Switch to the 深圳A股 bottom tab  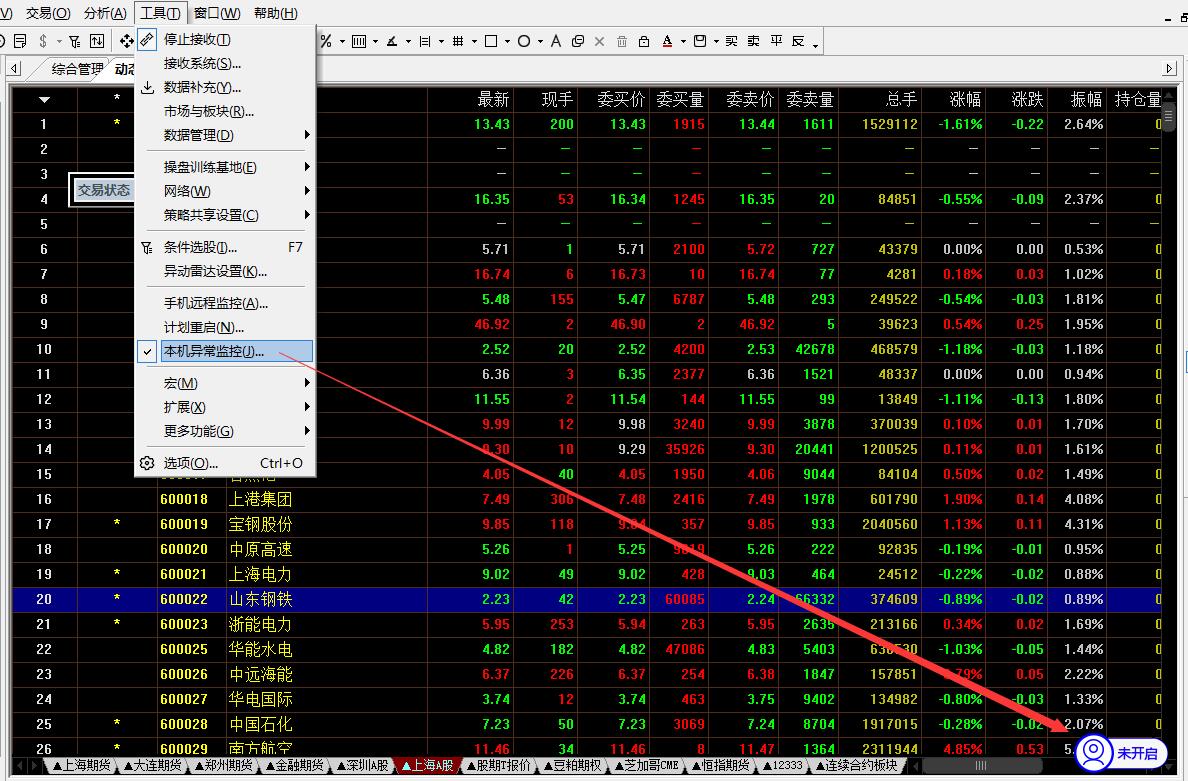click(362, 766)
